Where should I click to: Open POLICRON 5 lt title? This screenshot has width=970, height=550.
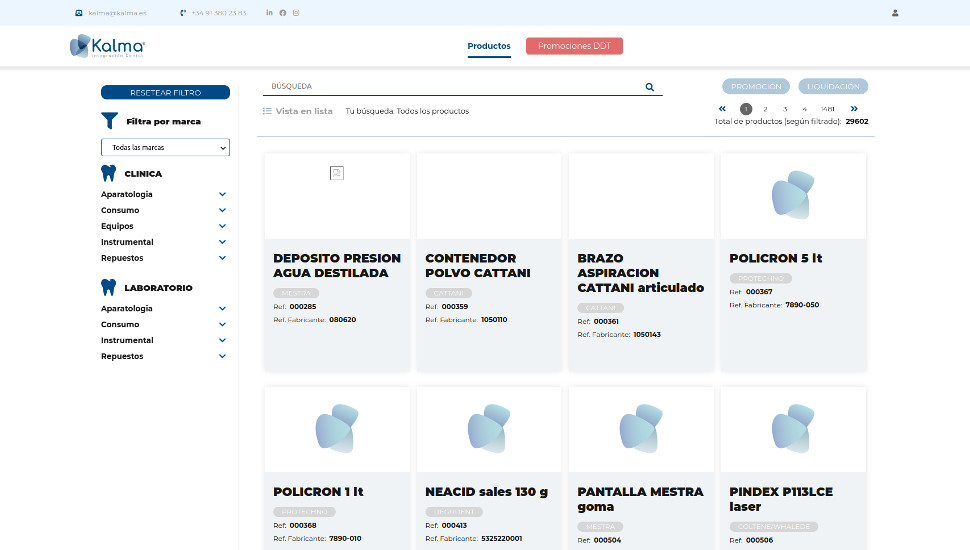pyautogui.click(x=776, y=258)
